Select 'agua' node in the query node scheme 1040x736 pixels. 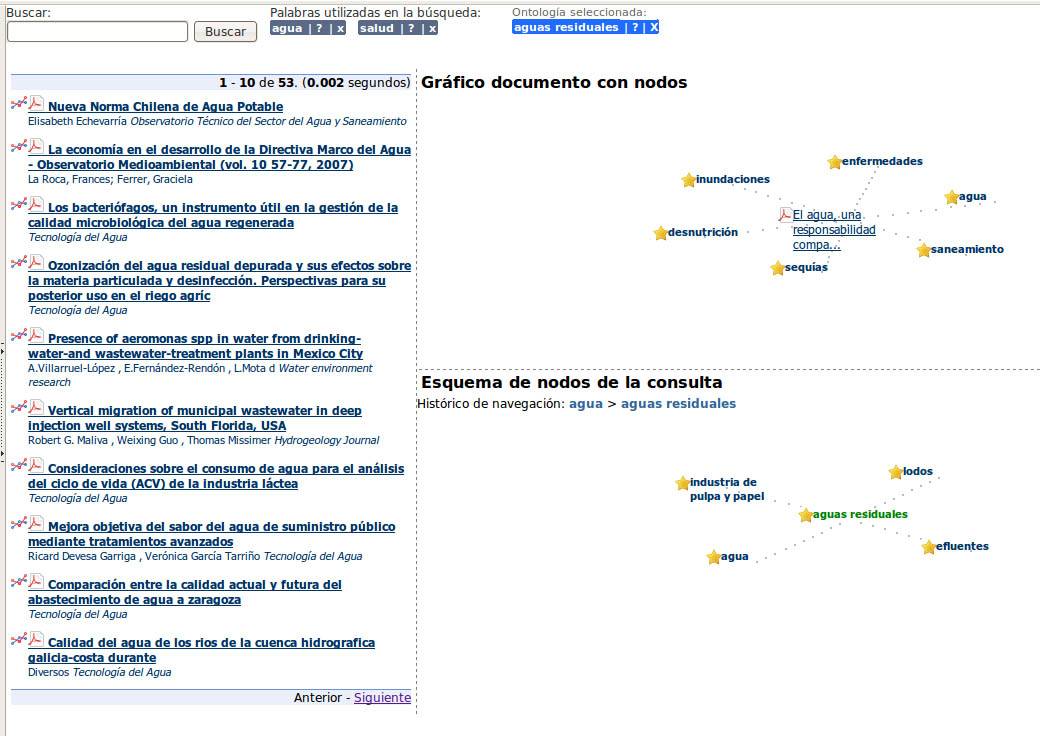734,557
